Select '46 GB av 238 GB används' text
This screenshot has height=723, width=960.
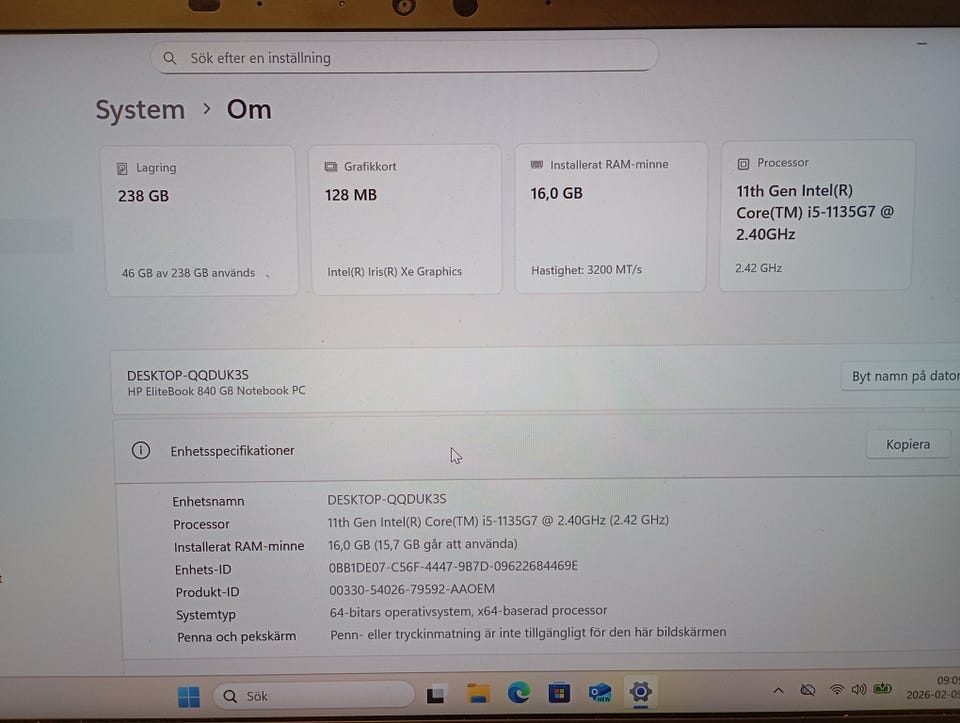coord(188,273)
